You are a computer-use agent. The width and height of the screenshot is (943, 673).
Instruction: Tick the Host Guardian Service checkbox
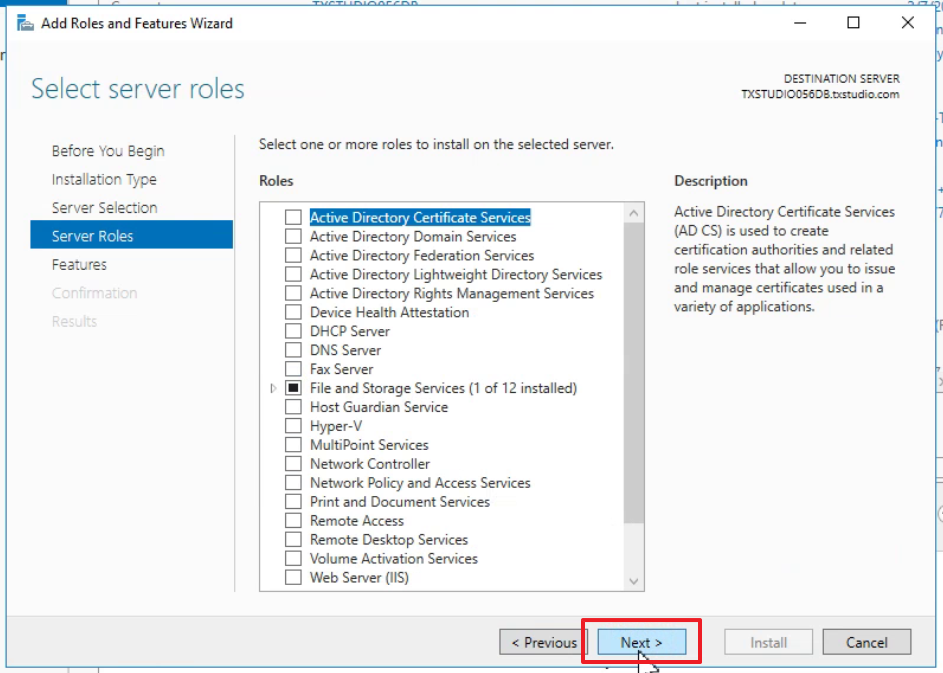click(293, 407)
